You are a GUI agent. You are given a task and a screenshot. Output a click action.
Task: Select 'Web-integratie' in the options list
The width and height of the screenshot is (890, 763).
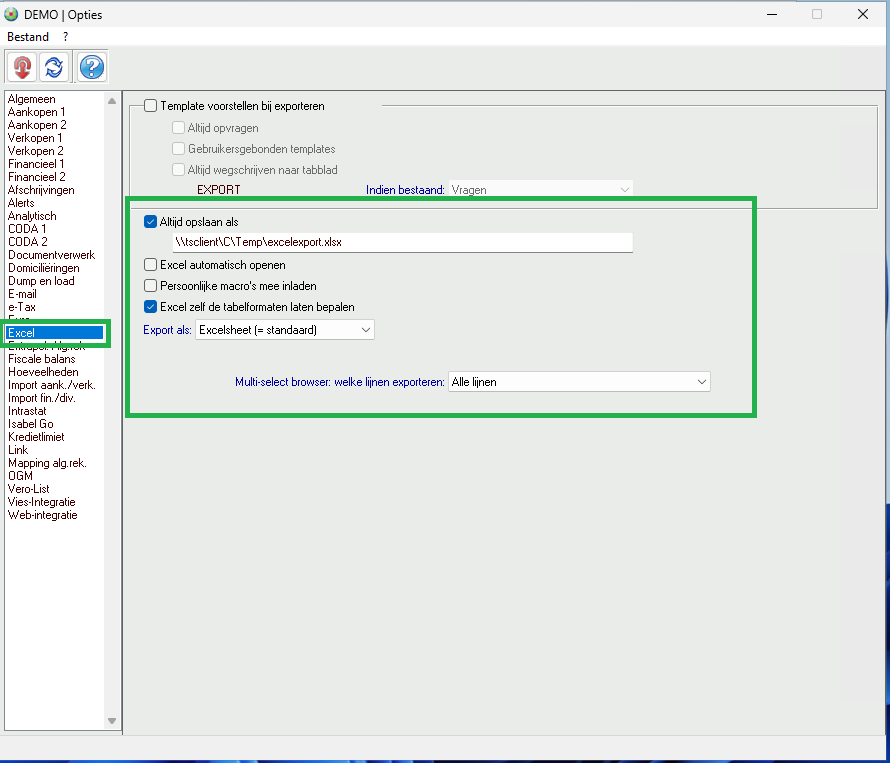coord(42,515)
